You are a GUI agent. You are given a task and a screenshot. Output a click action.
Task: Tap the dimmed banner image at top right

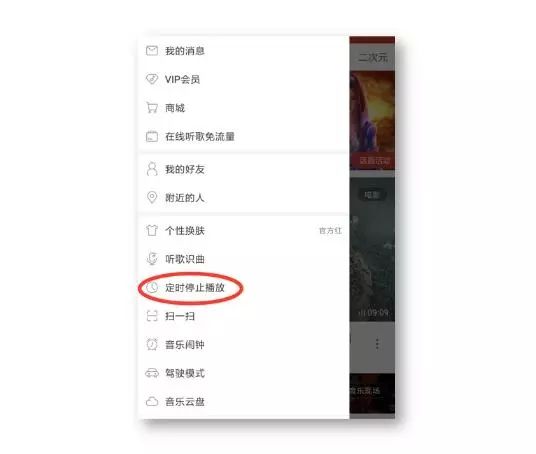[372, 121]
